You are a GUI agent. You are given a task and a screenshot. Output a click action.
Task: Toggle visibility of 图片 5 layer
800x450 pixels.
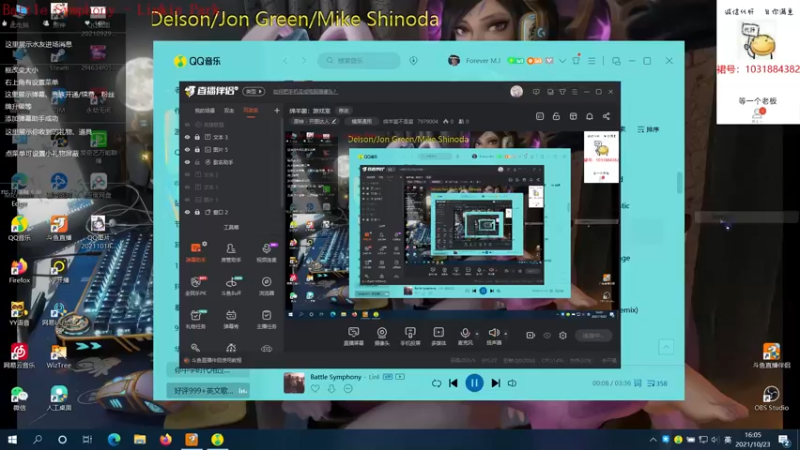point(187,149)
